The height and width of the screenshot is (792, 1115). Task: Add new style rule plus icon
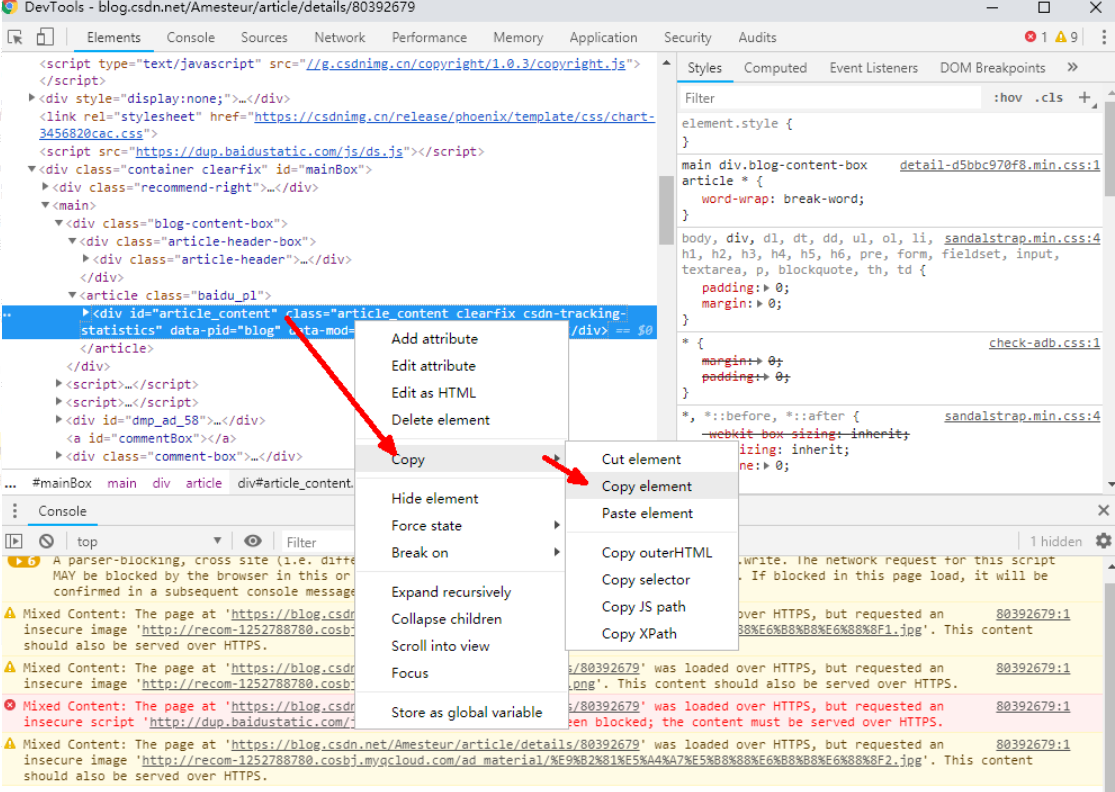(x=1085, y=97)
